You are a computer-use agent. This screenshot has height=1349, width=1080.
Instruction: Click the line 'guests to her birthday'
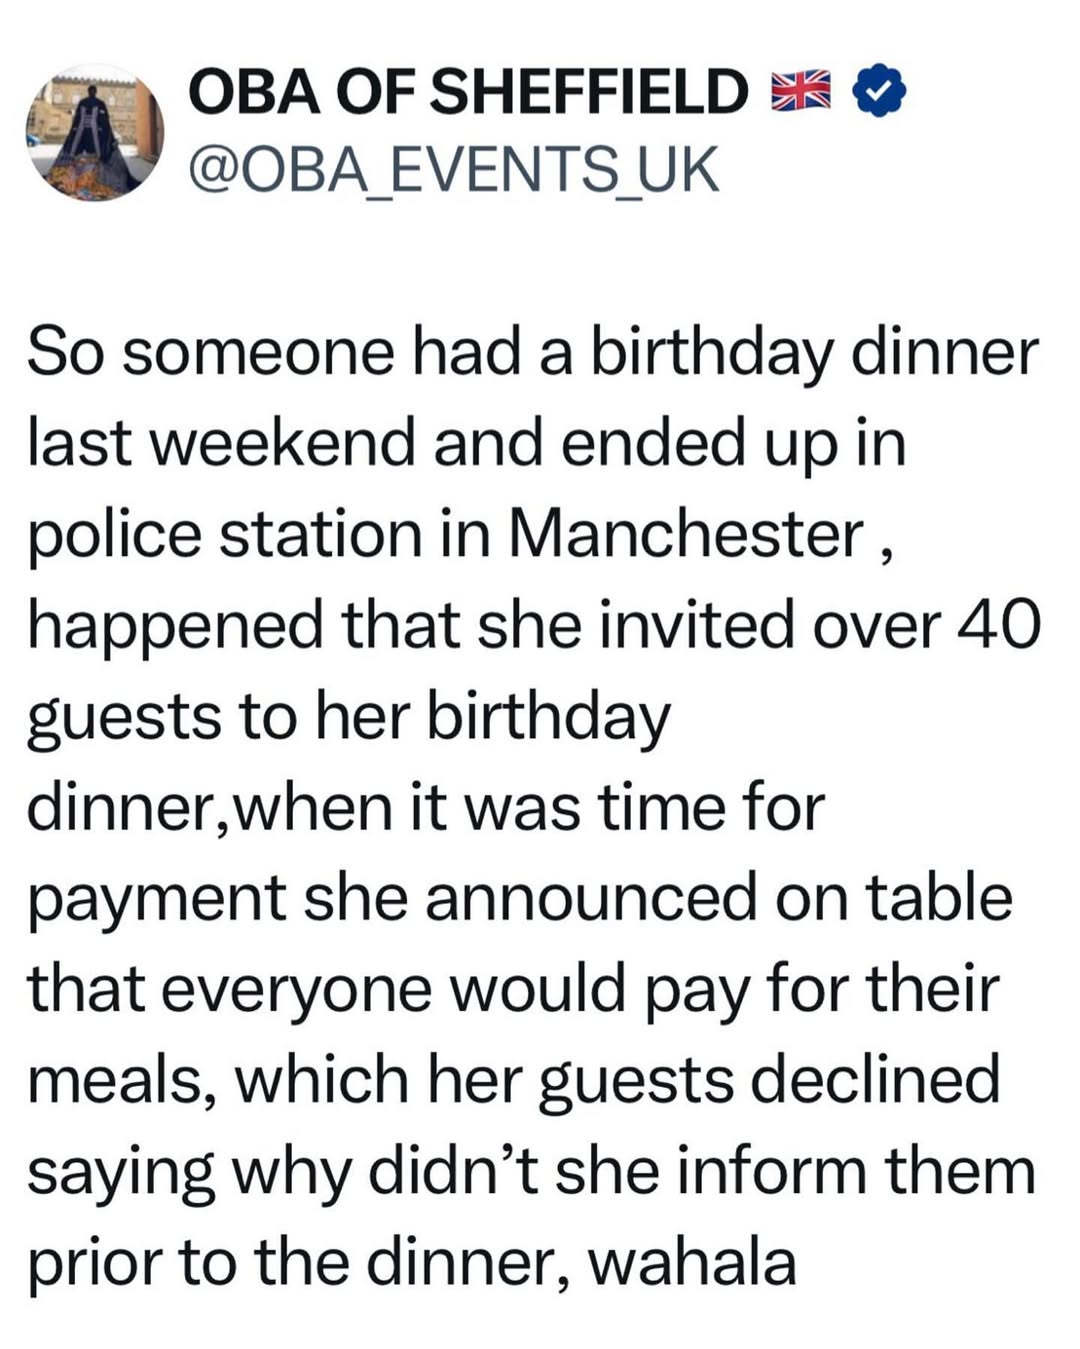point(348,717)
